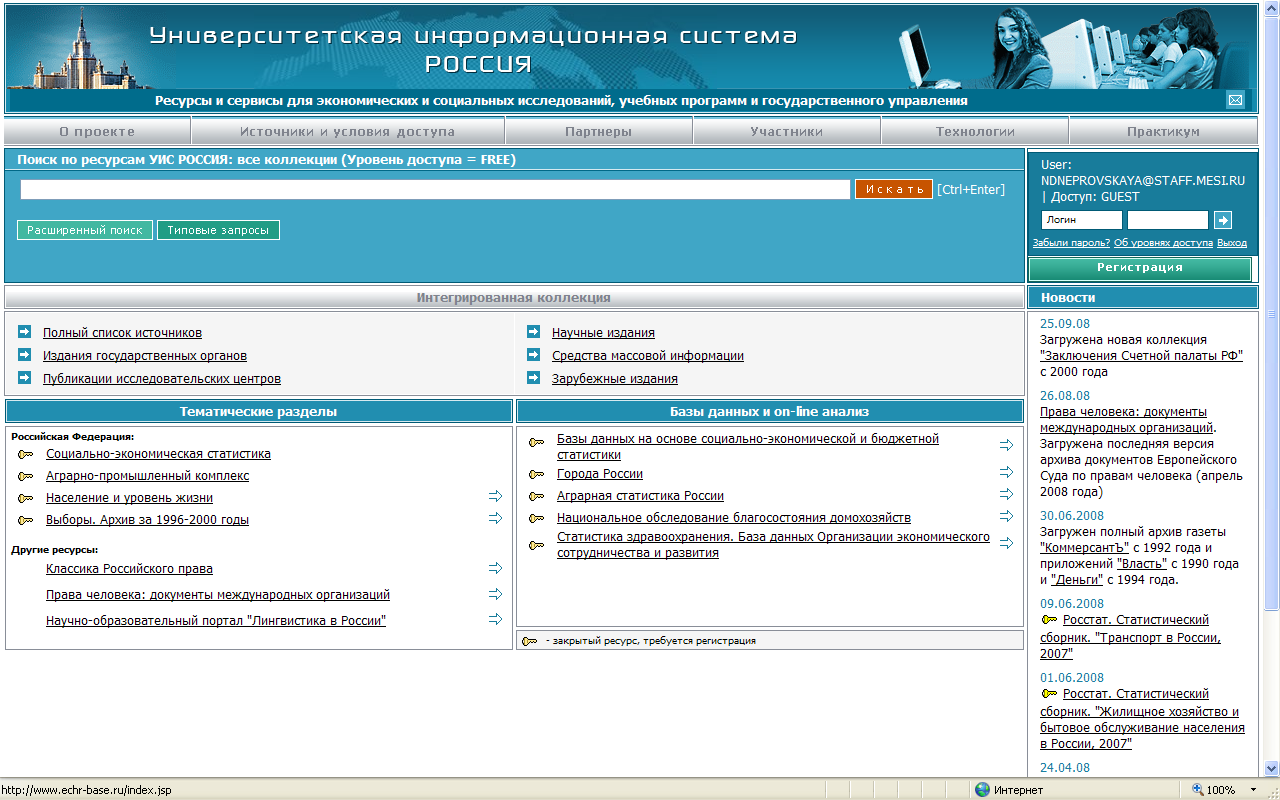Image resolution: width=1280 pixels, height=800 pixels.
Task: Click outline arrow right of Права человека row
Action: click(x=495, y=594)
